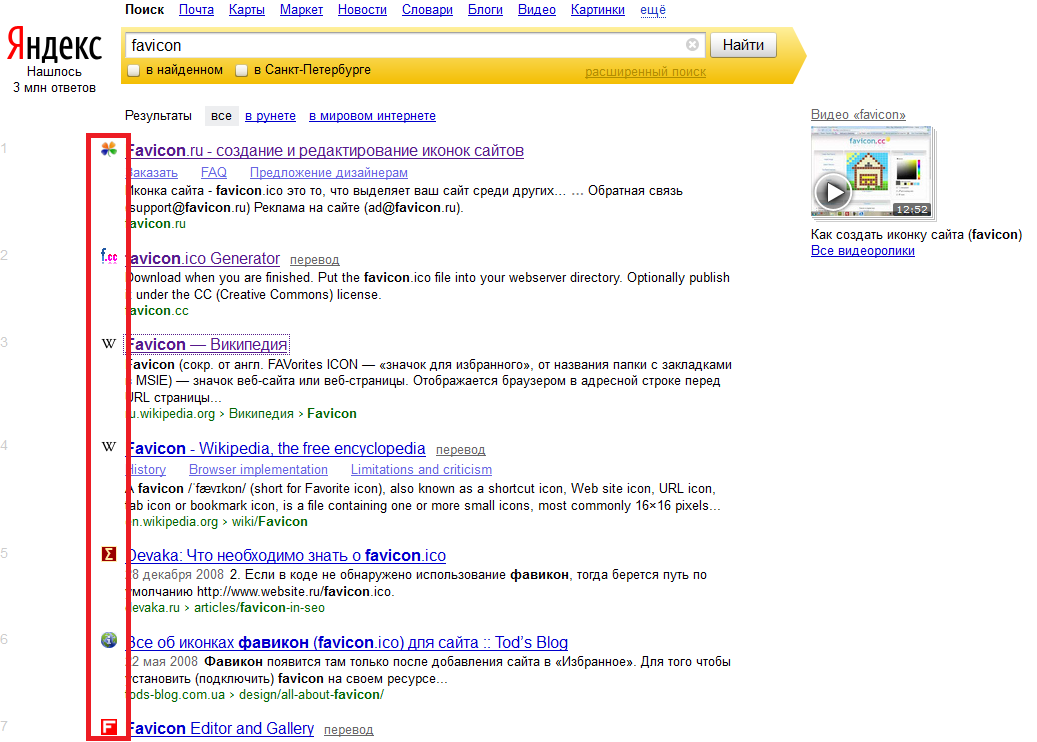Click the favicon.cc result's f.cc favicon
The height and width of the screenshot is (742, 1037).
coord(109,256)
